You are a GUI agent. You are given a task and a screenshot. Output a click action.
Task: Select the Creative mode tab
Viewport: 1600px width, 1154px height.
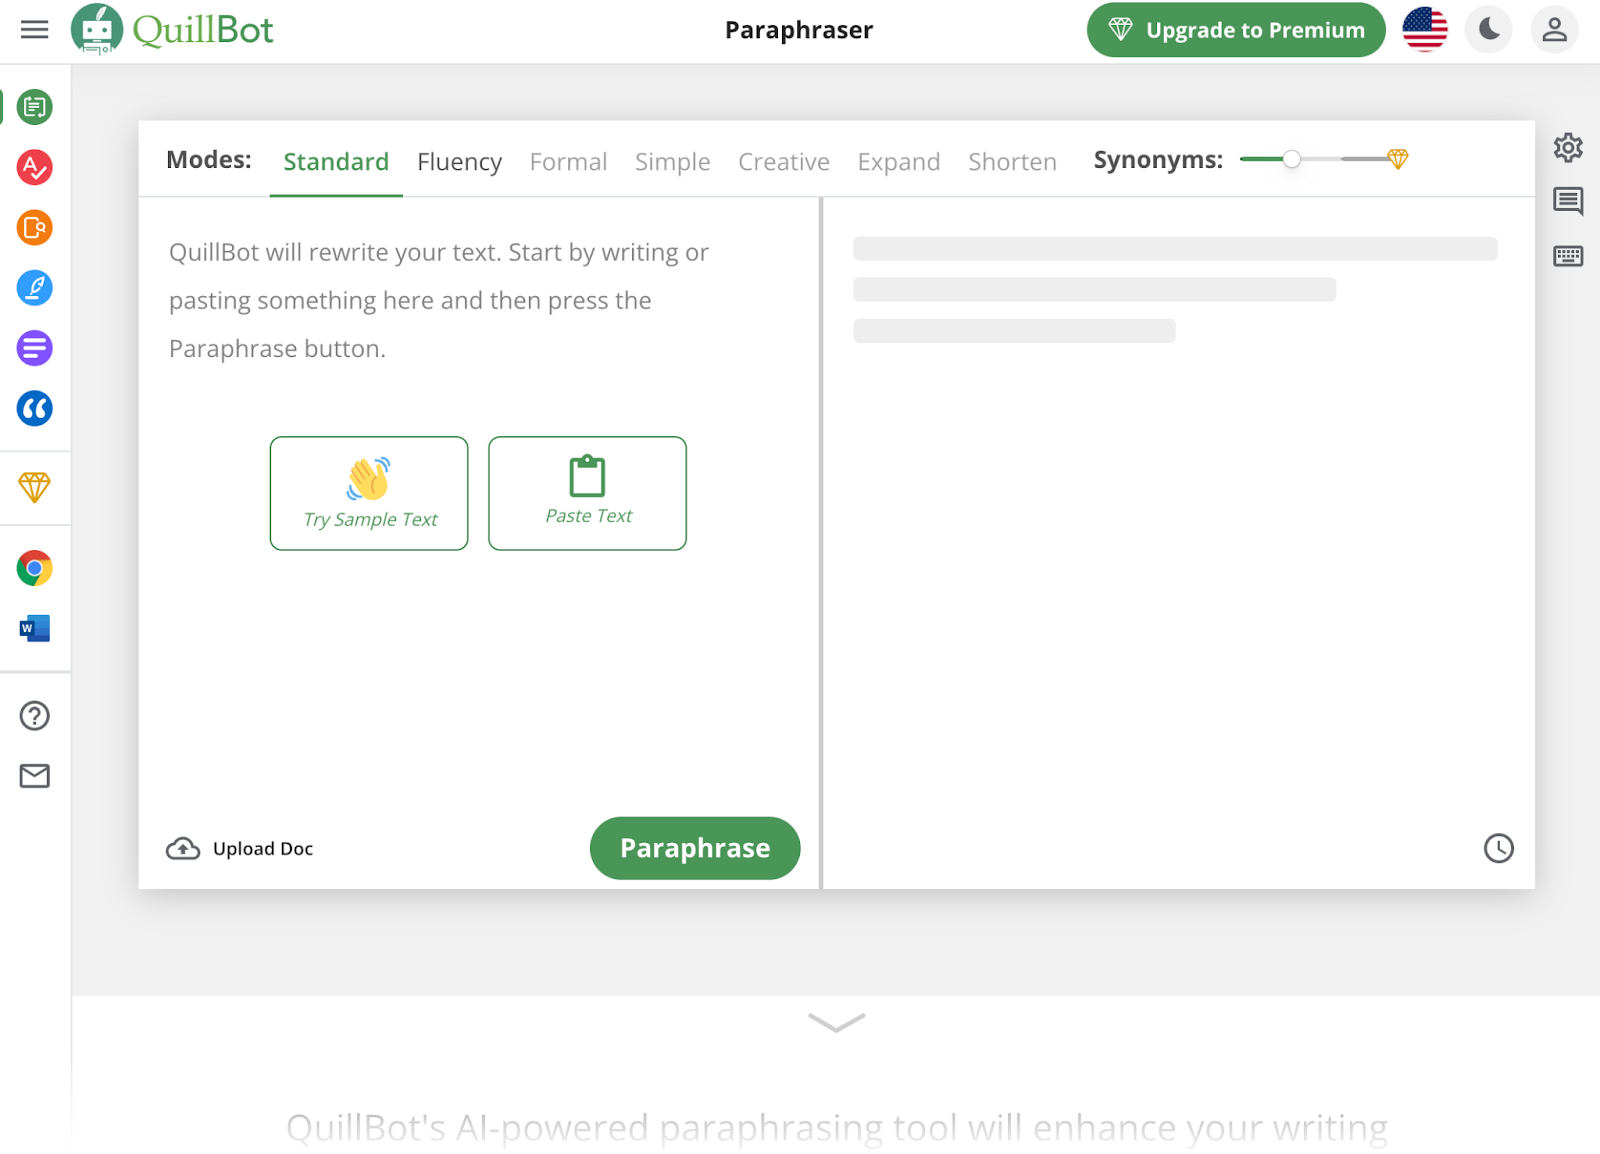pos(784,162)
